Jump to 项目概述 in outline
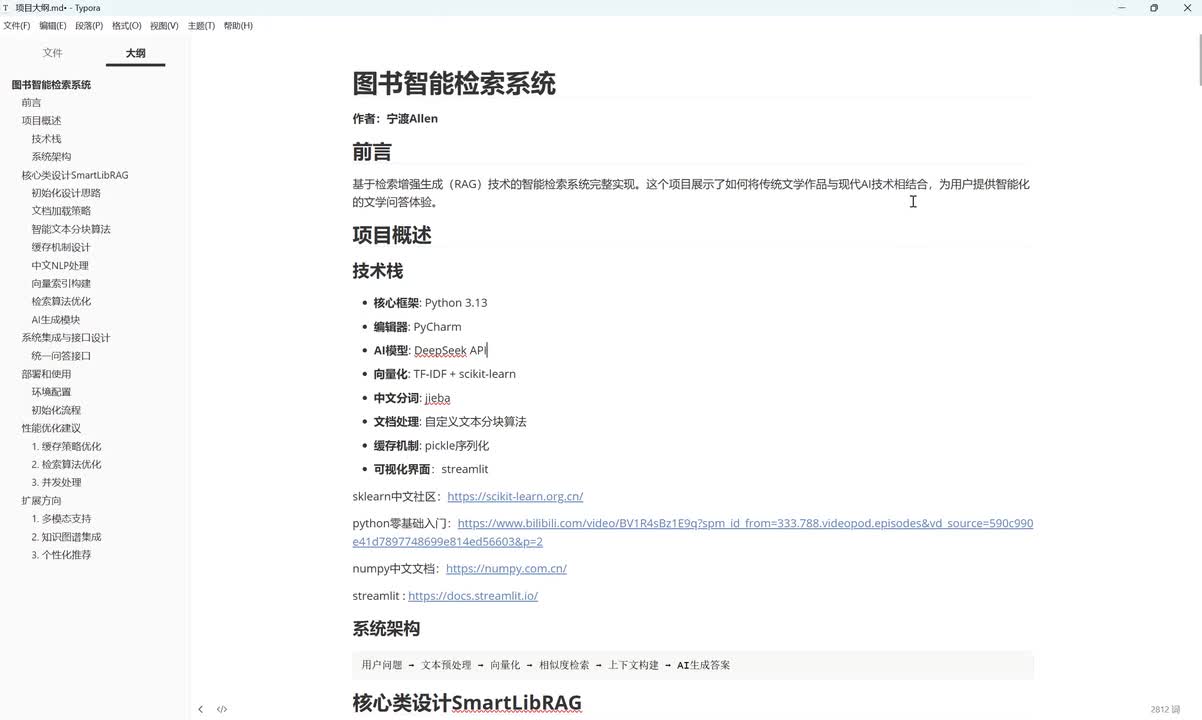 click(42, 121)
